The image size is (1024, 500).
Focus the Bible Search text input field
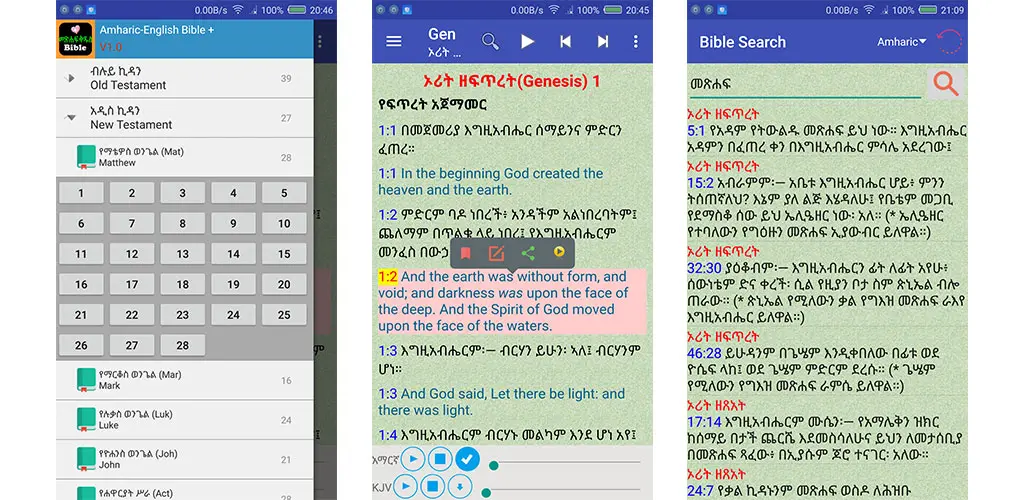pyautogui.click(x=805, y=84)
